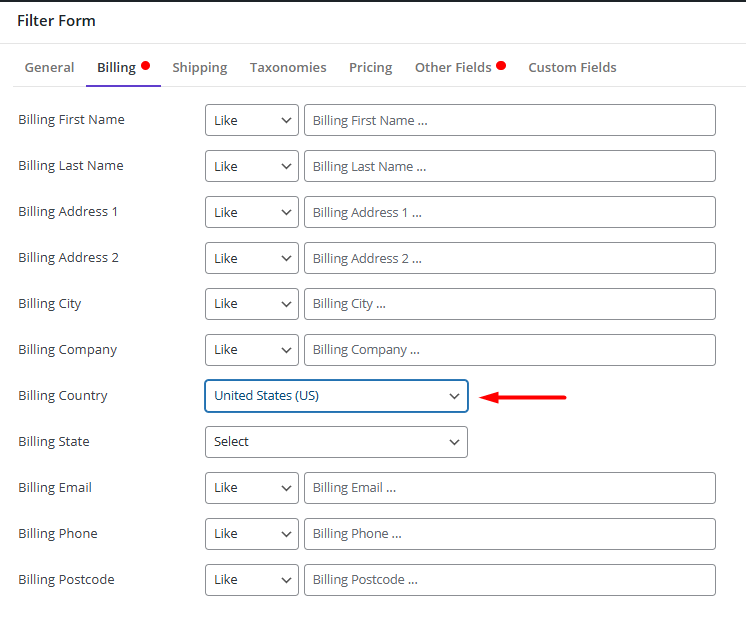Click the Billing Company text field

pos(510,350)
